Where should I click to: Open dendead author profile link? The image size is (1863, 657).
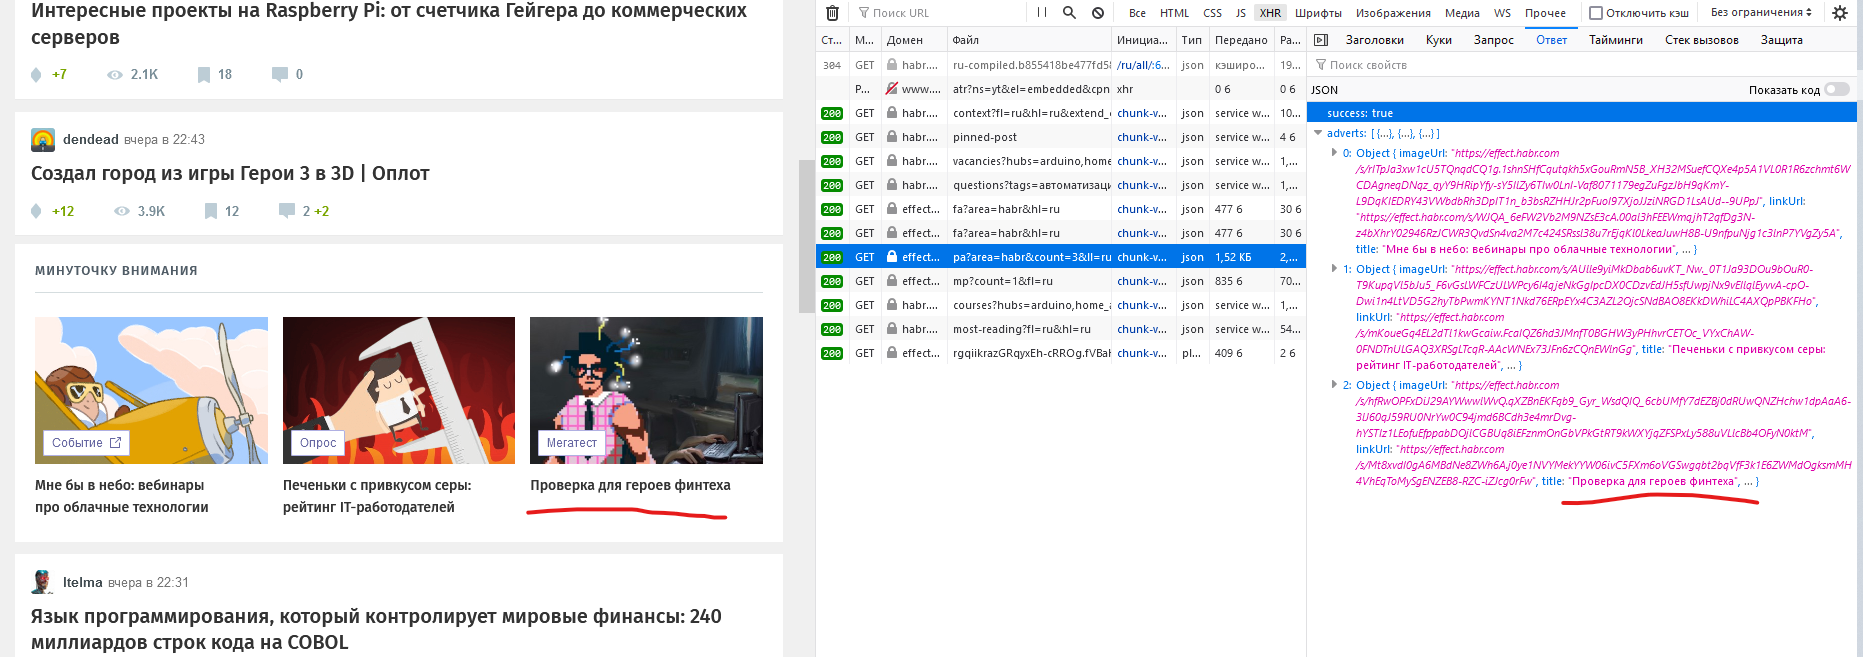point(90,139)
